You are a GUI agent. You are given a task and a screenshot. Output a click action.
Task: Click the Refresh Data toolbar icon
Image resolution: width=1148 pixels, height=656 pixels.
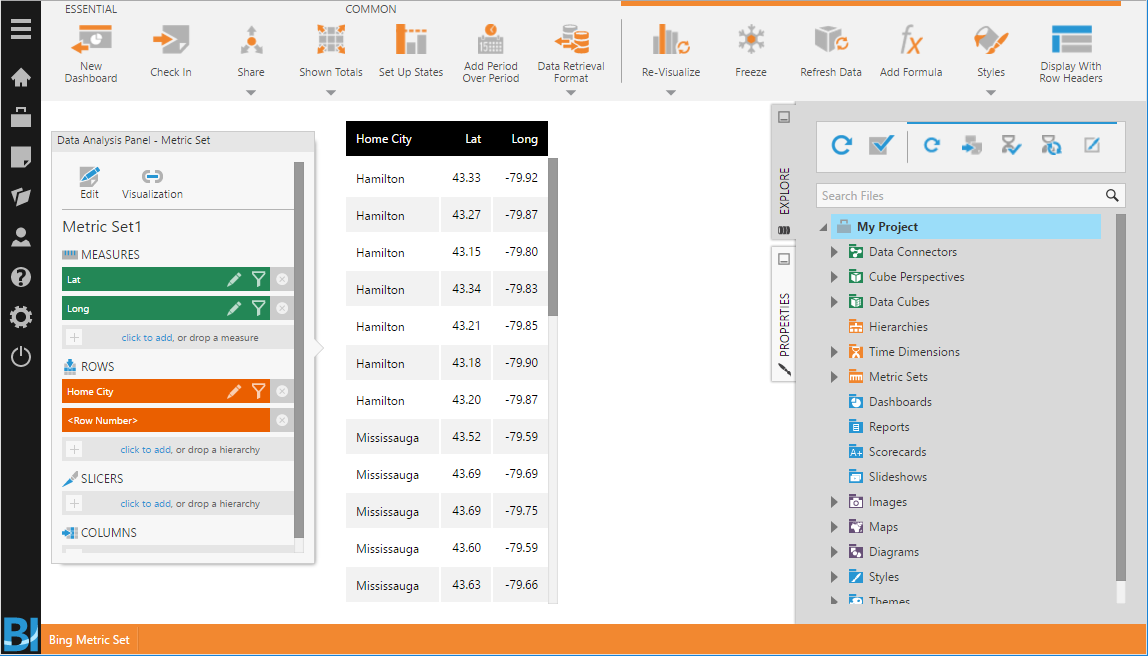831,40
